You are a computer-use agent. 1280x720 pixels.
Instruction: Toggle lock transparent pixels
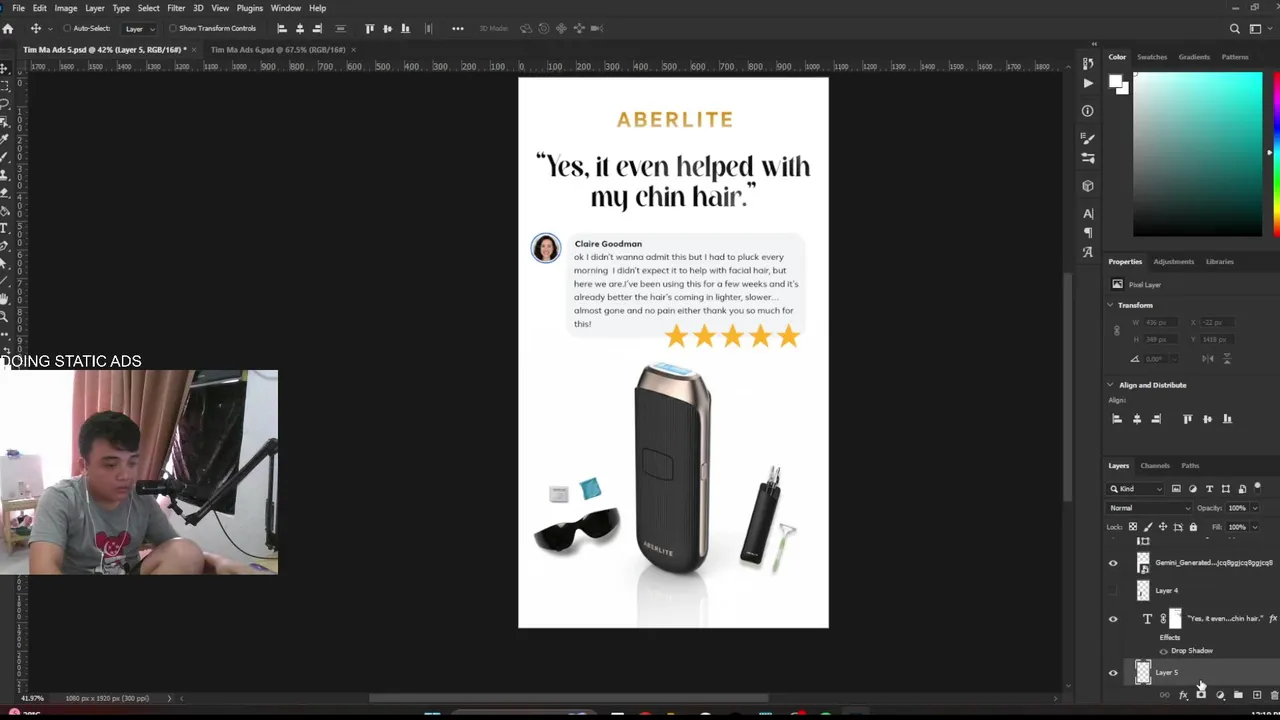tap(1133, 527)
